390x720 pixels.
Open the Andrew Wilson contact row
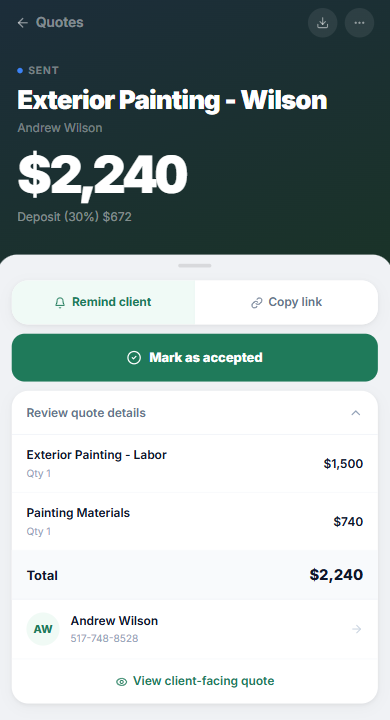pyautogui.click(x=195, y=629)
